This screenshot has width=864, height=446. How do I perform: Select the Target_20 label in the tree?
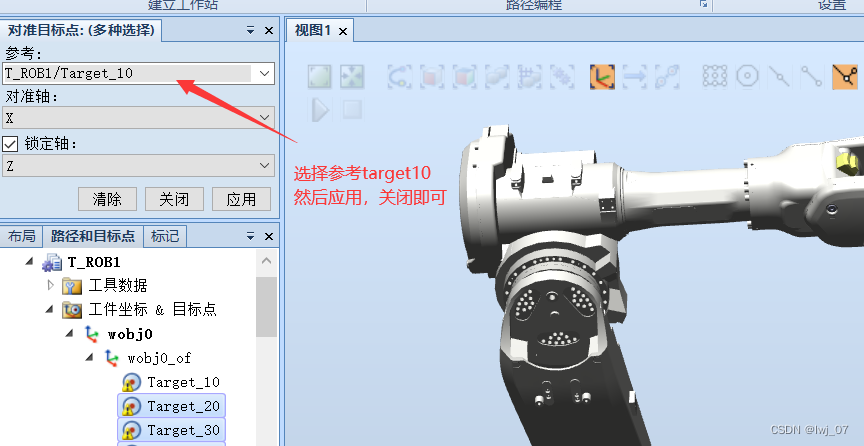183,406
